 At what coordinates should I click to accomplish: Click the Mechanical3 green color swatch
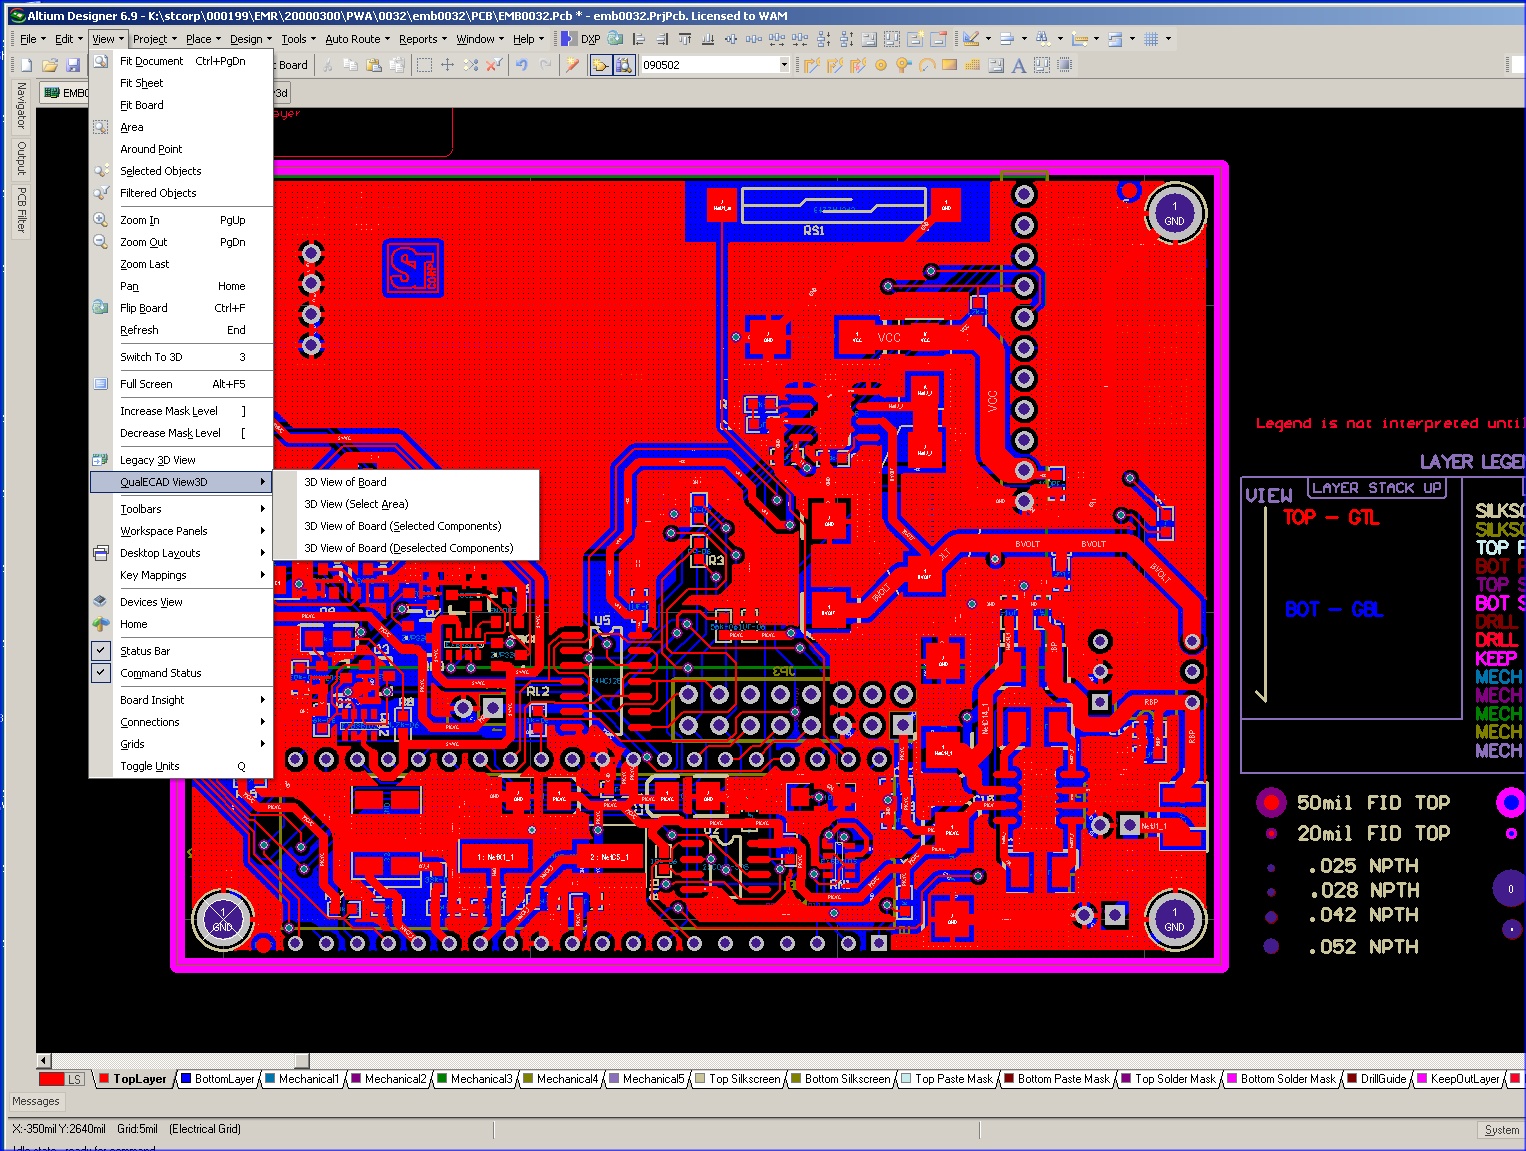point(442,1079)
